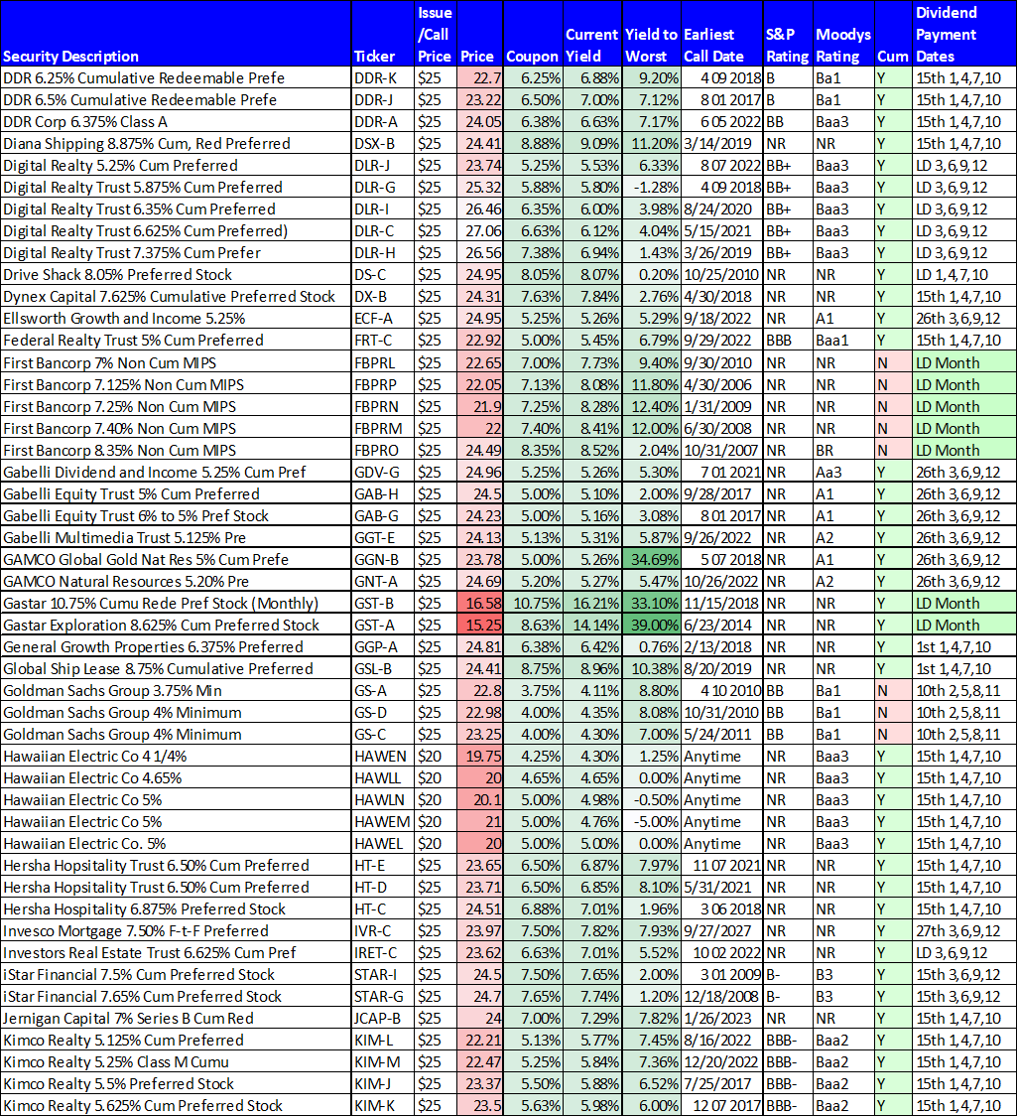Click the FRT-C S&P rating BBB
This screenshot has height=1117, width=1018.
(787, 340)
